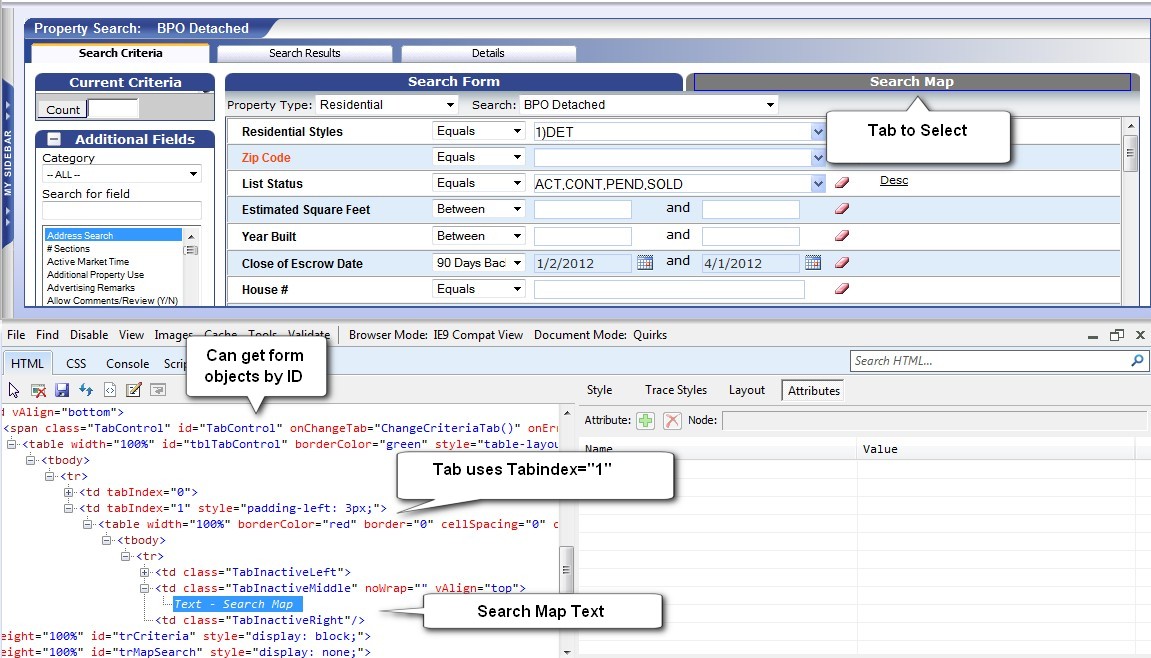Select the Search Form tab
Image resolution: width=1151 pixels, height=658 pixels.
454,82
